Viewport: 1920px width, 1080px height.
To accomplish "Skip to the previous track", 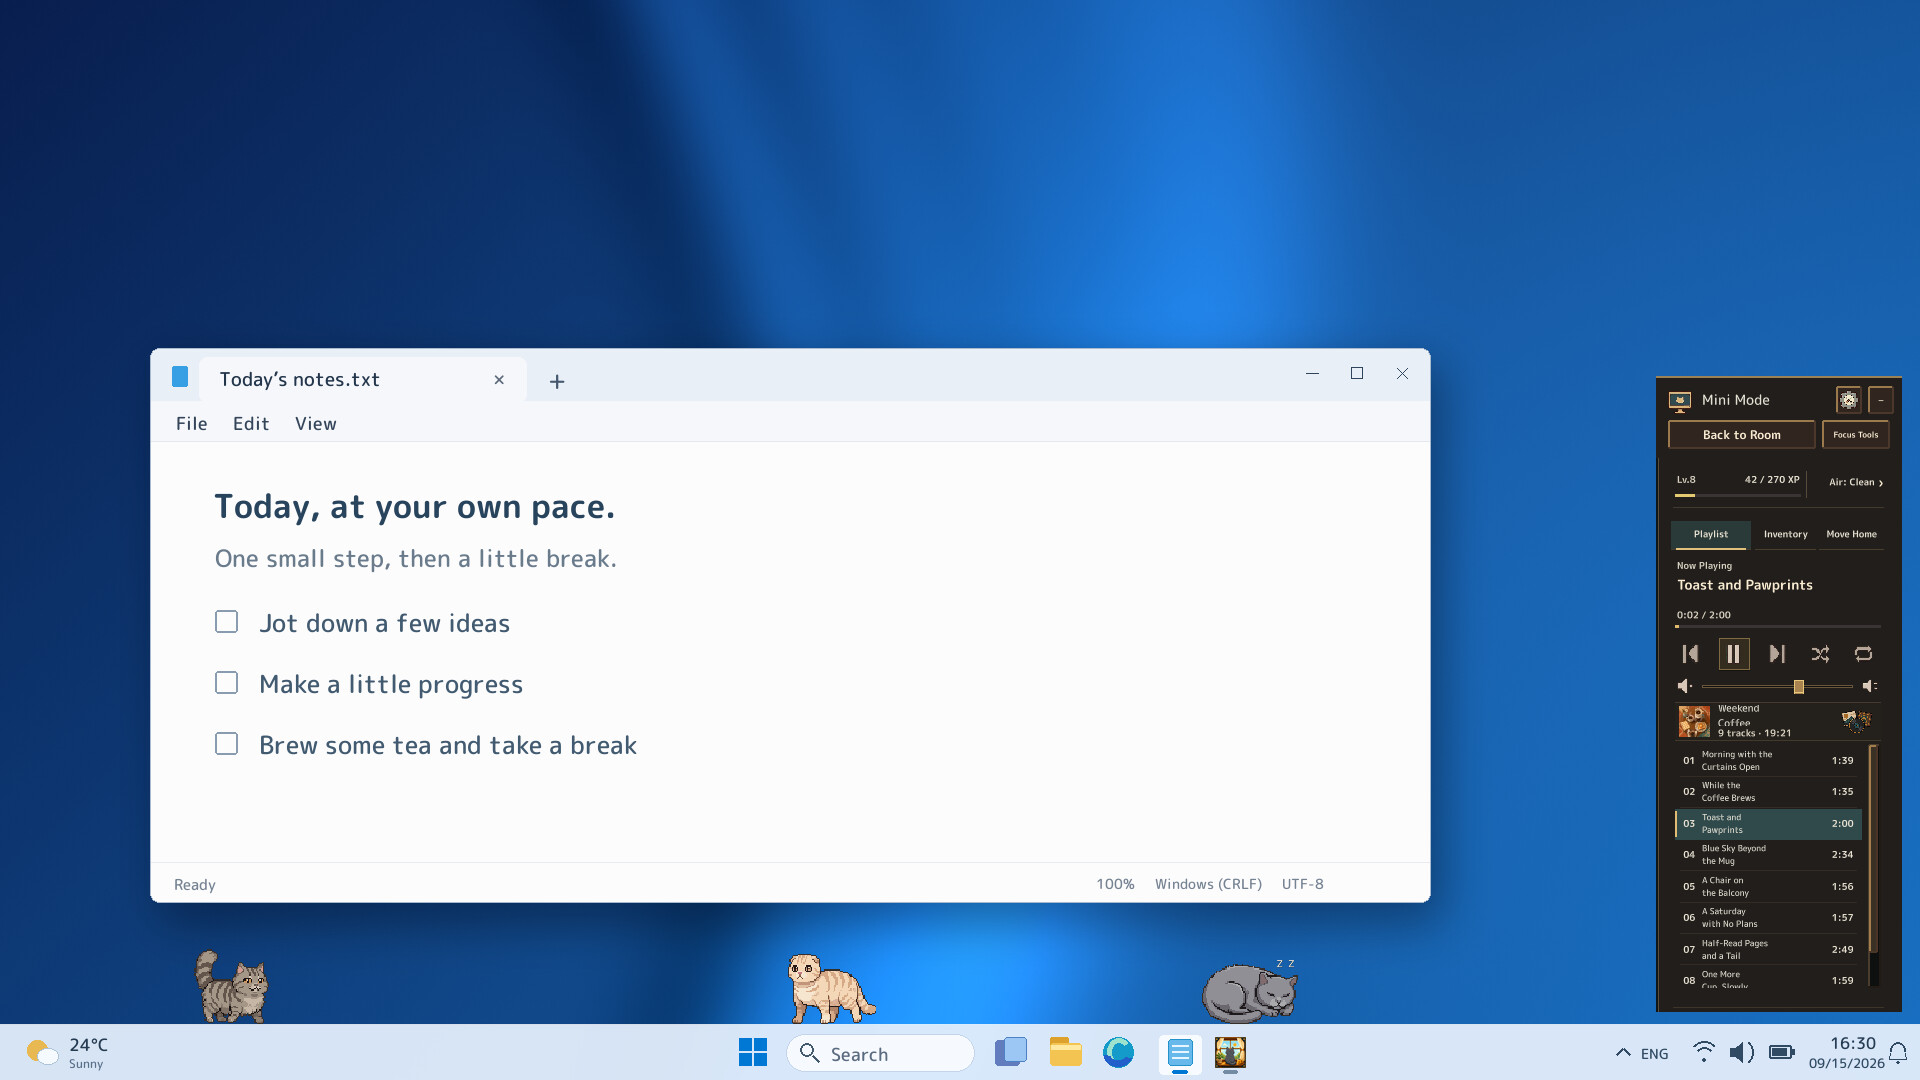I will tap(1690, 654).
